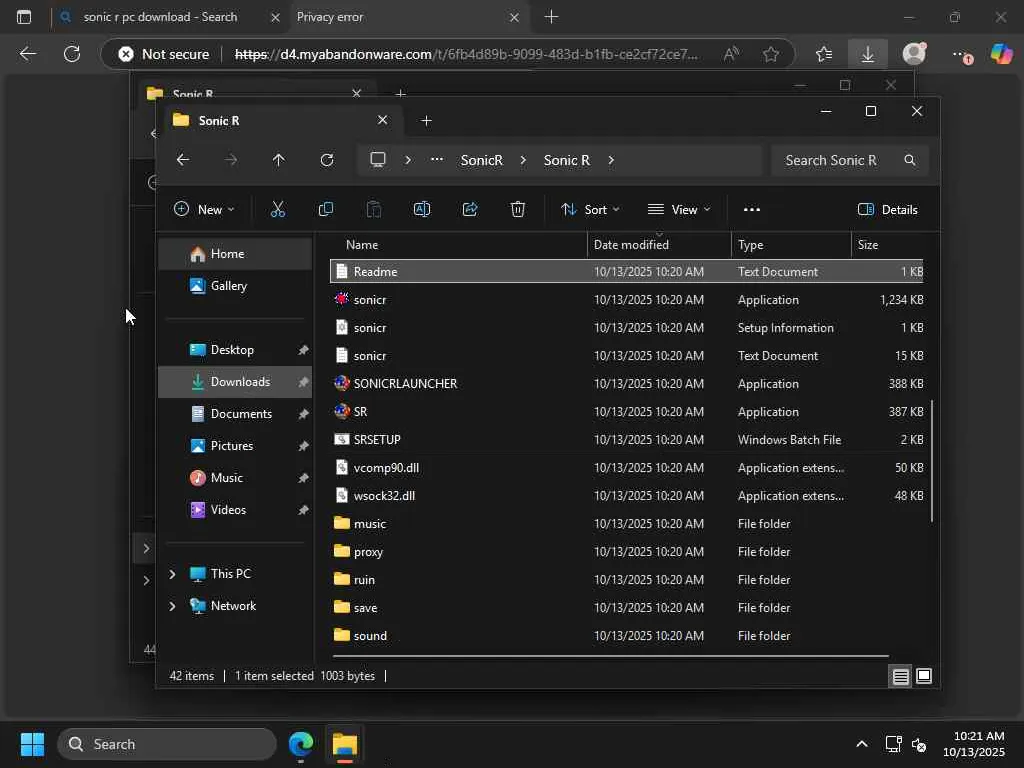Viewport: 1024px width, 768px height.
Task: Open the See more ellipsis menu
Action: [752, 209]
